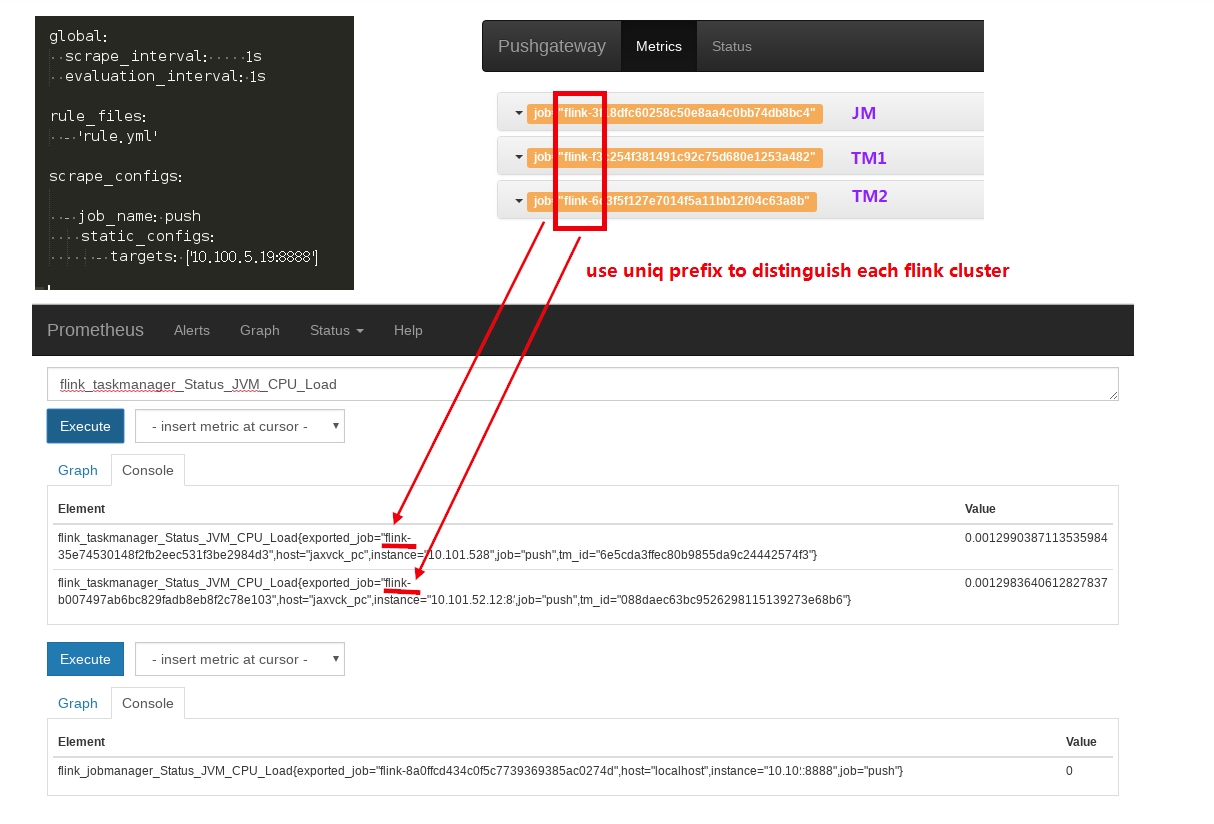
Task: Click the Value header in second result table
Action: [x=1081, y=742]
